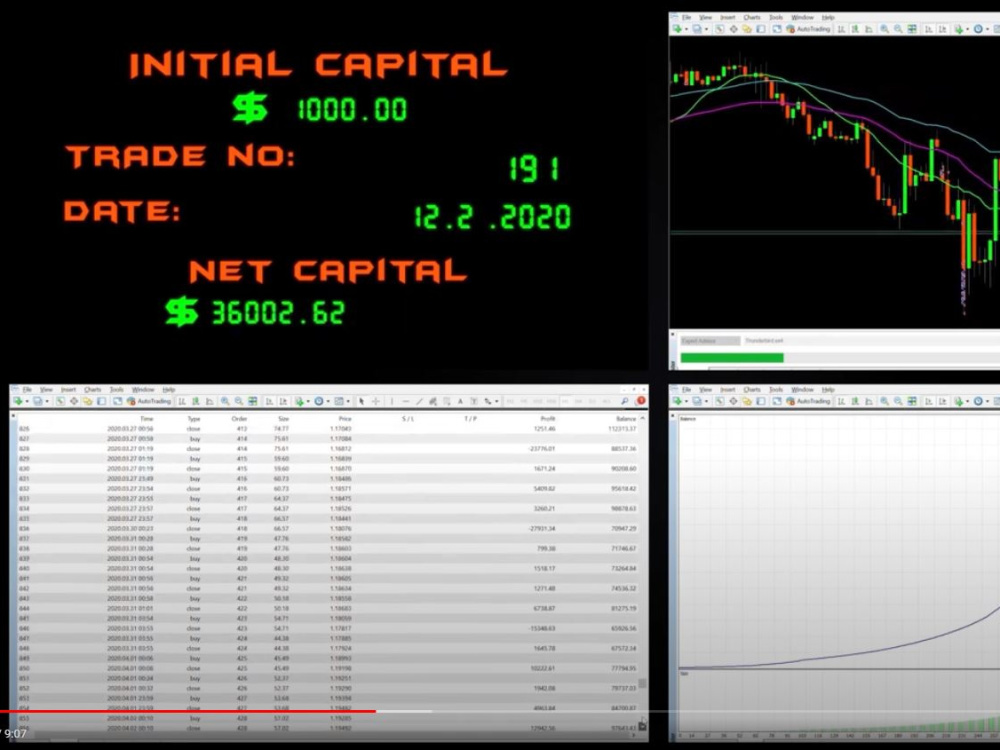1000x750 pixels.
Task: Toggle chart shift in trade list window
Action: click(283, 401)
